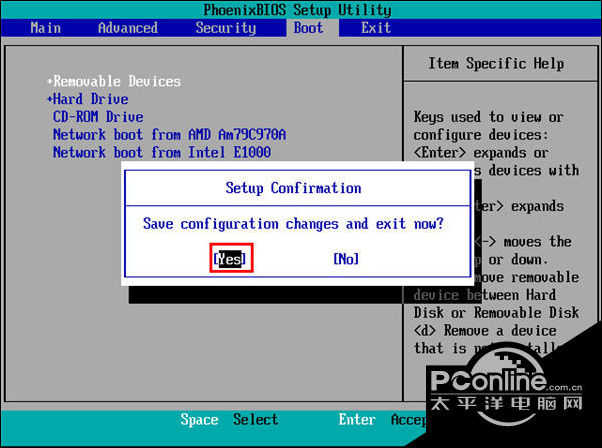The width and height of the screenshot is (602, 448).
Task: Open the Security tab
Action: 226,28
